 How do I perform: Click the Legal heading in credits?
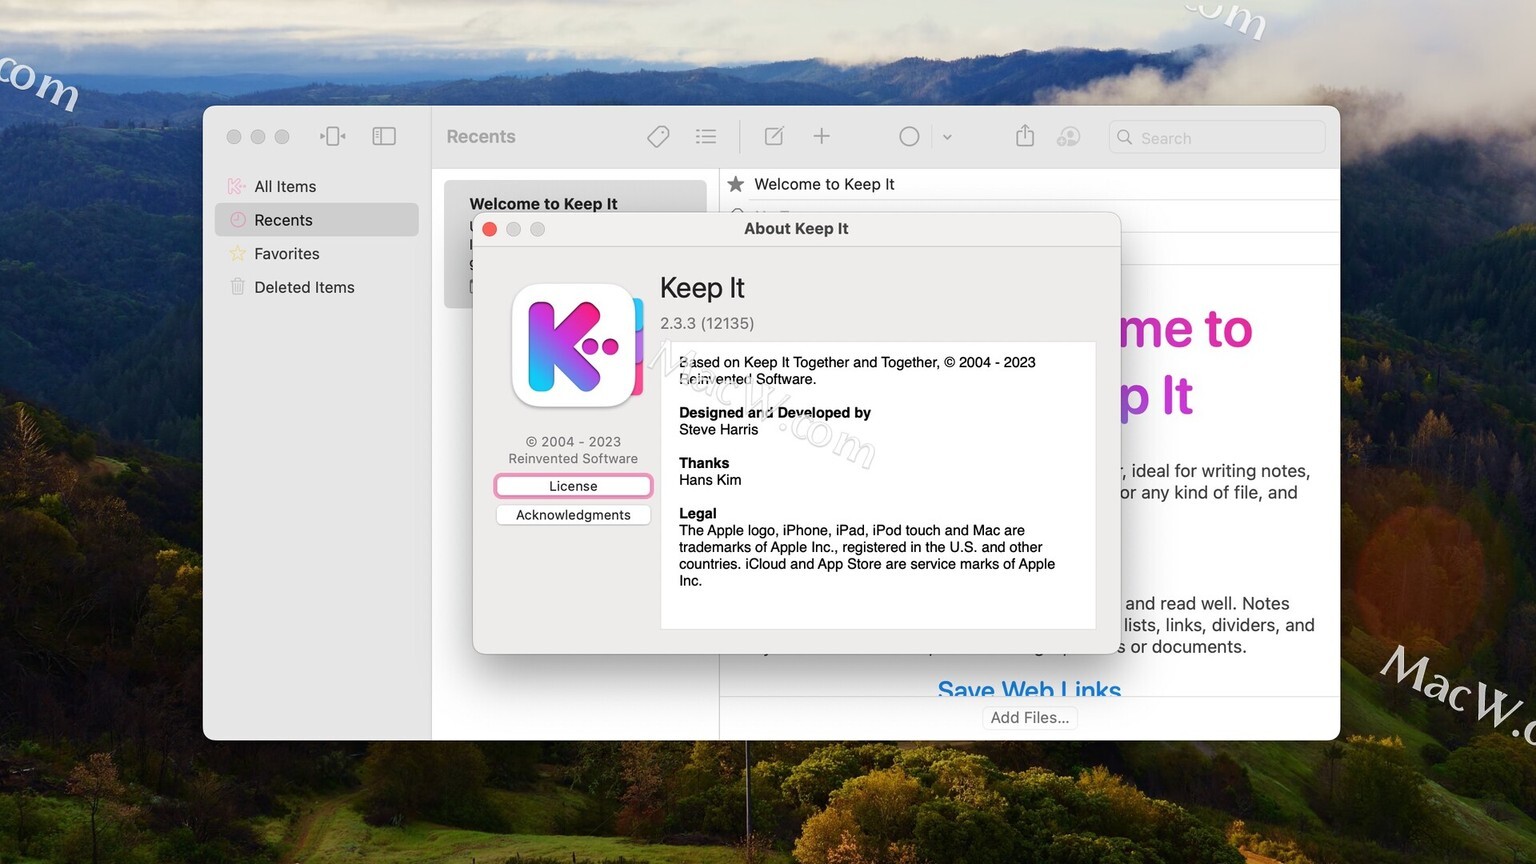[x=698, y=513]
